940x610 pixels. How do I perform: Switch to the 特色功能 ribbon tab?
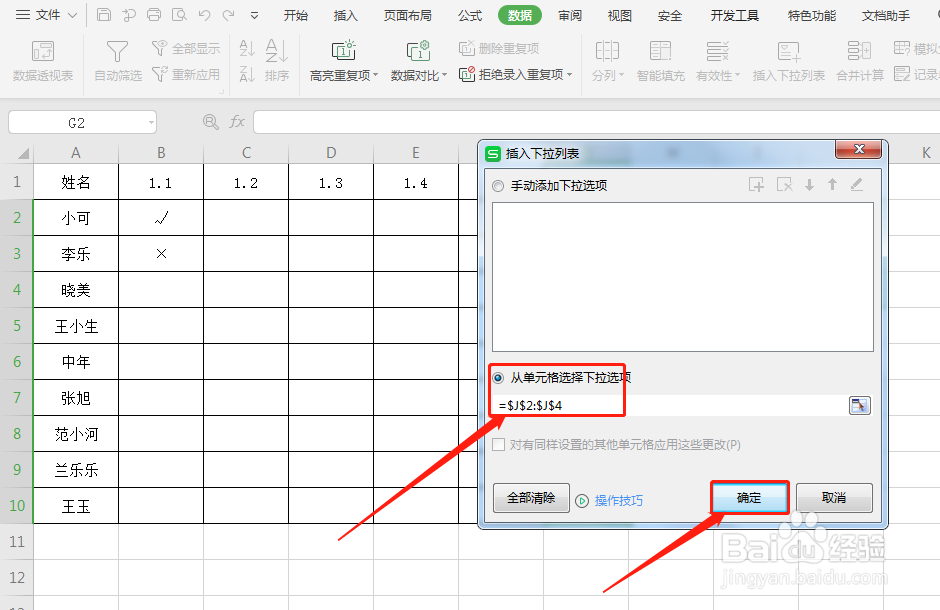pos(811,16)
